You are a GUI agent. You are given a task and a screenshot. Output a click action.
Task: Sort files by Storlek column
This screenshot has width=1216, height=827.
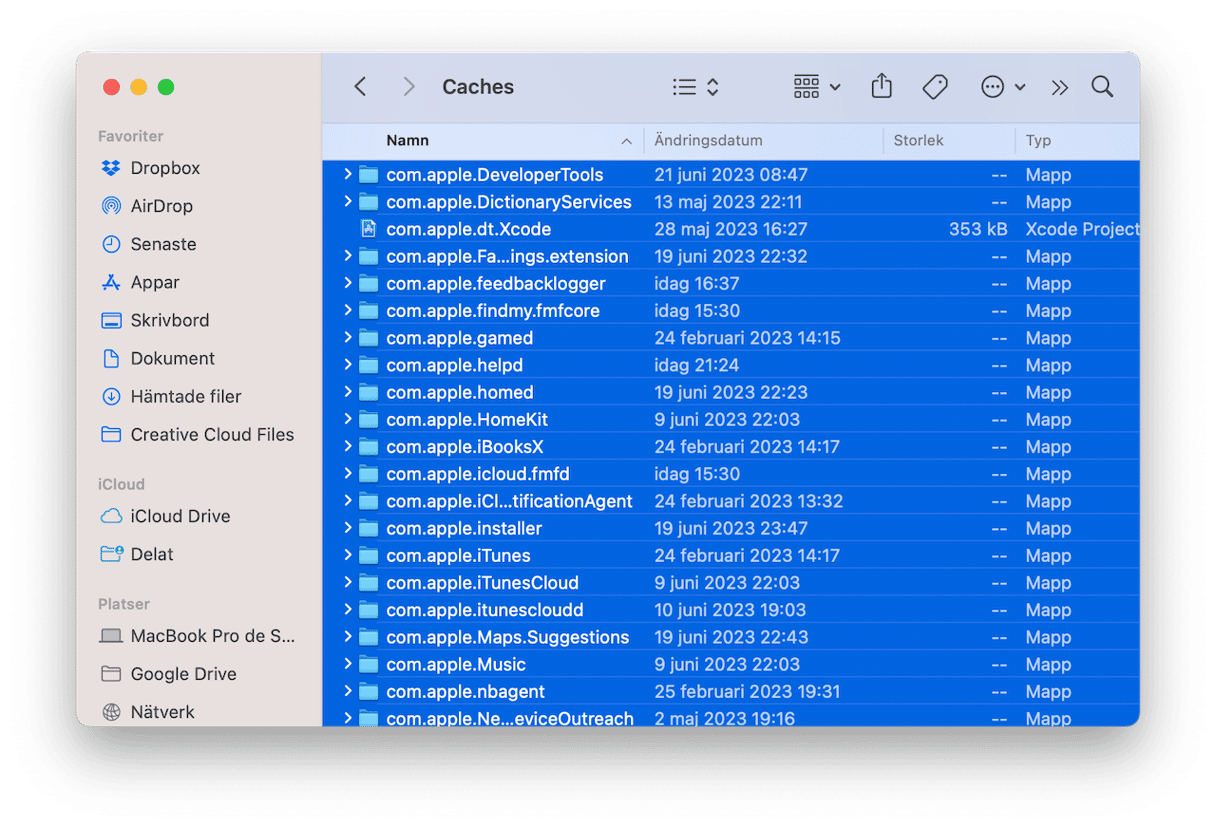tap(918, 141)
